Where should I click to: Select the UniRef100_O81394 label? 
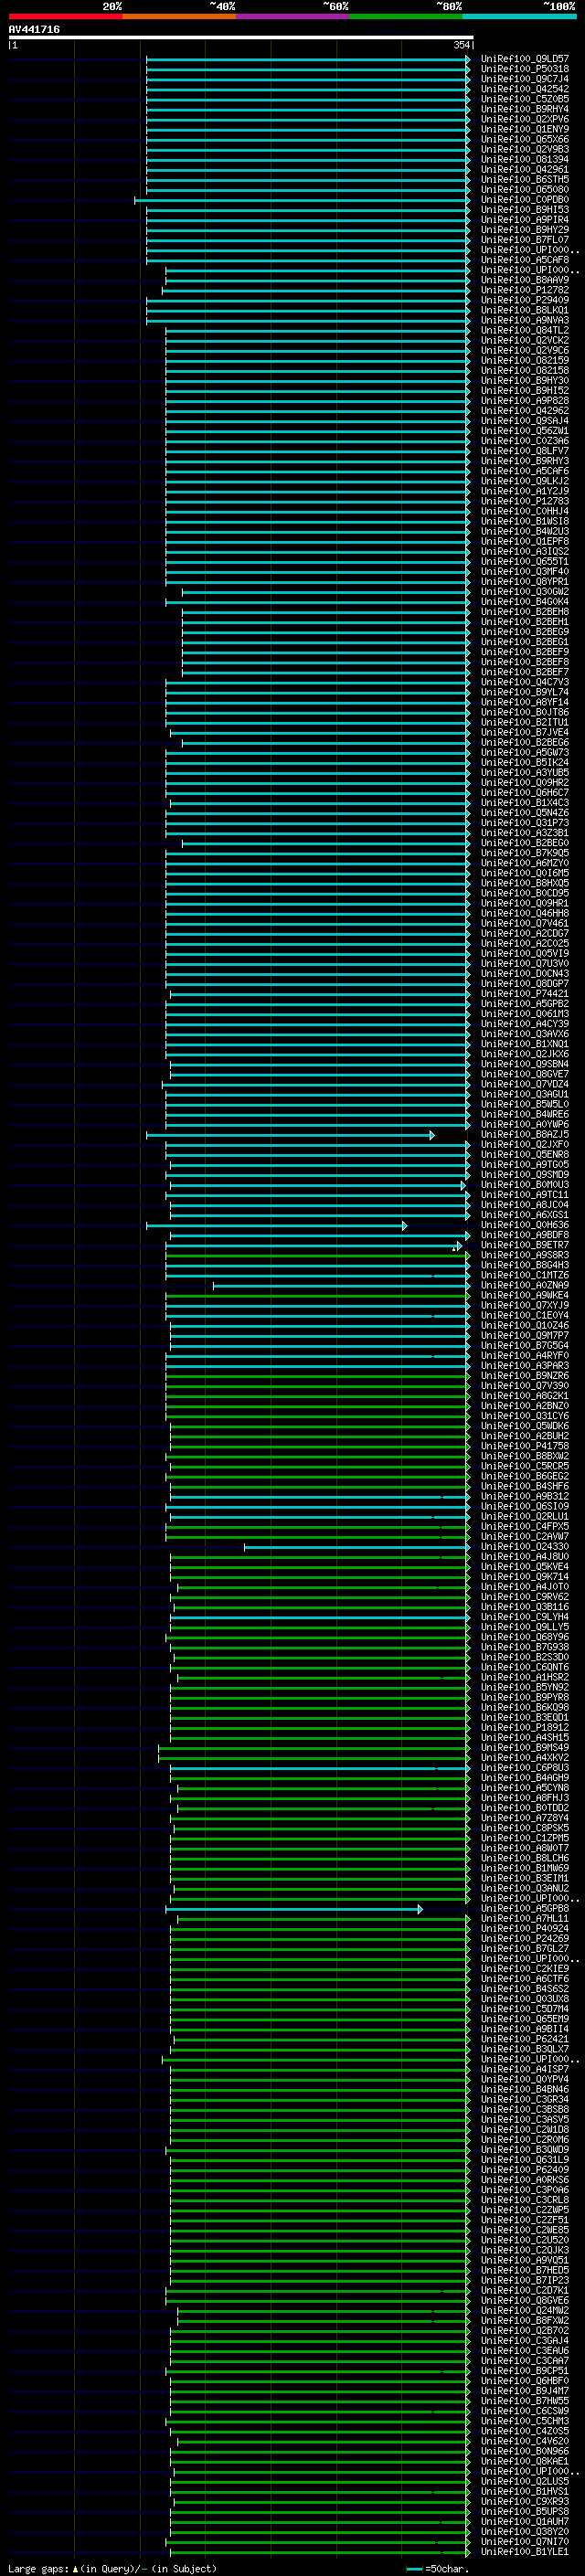pyautogui.click(x=524, y=159)
